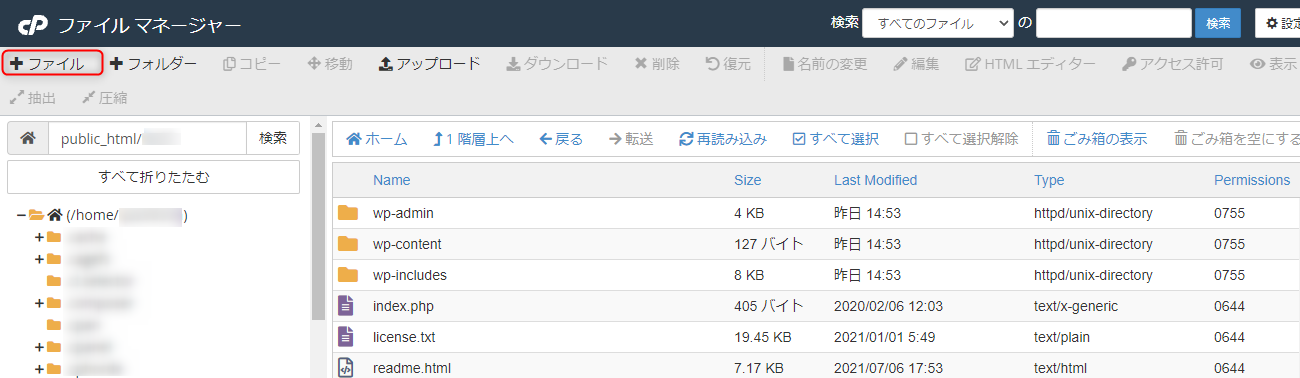Click すべて折りたたむ collapse all button
Image resolution: width=1300 pixels, height=378 pixels.
[x=154, y=177]
